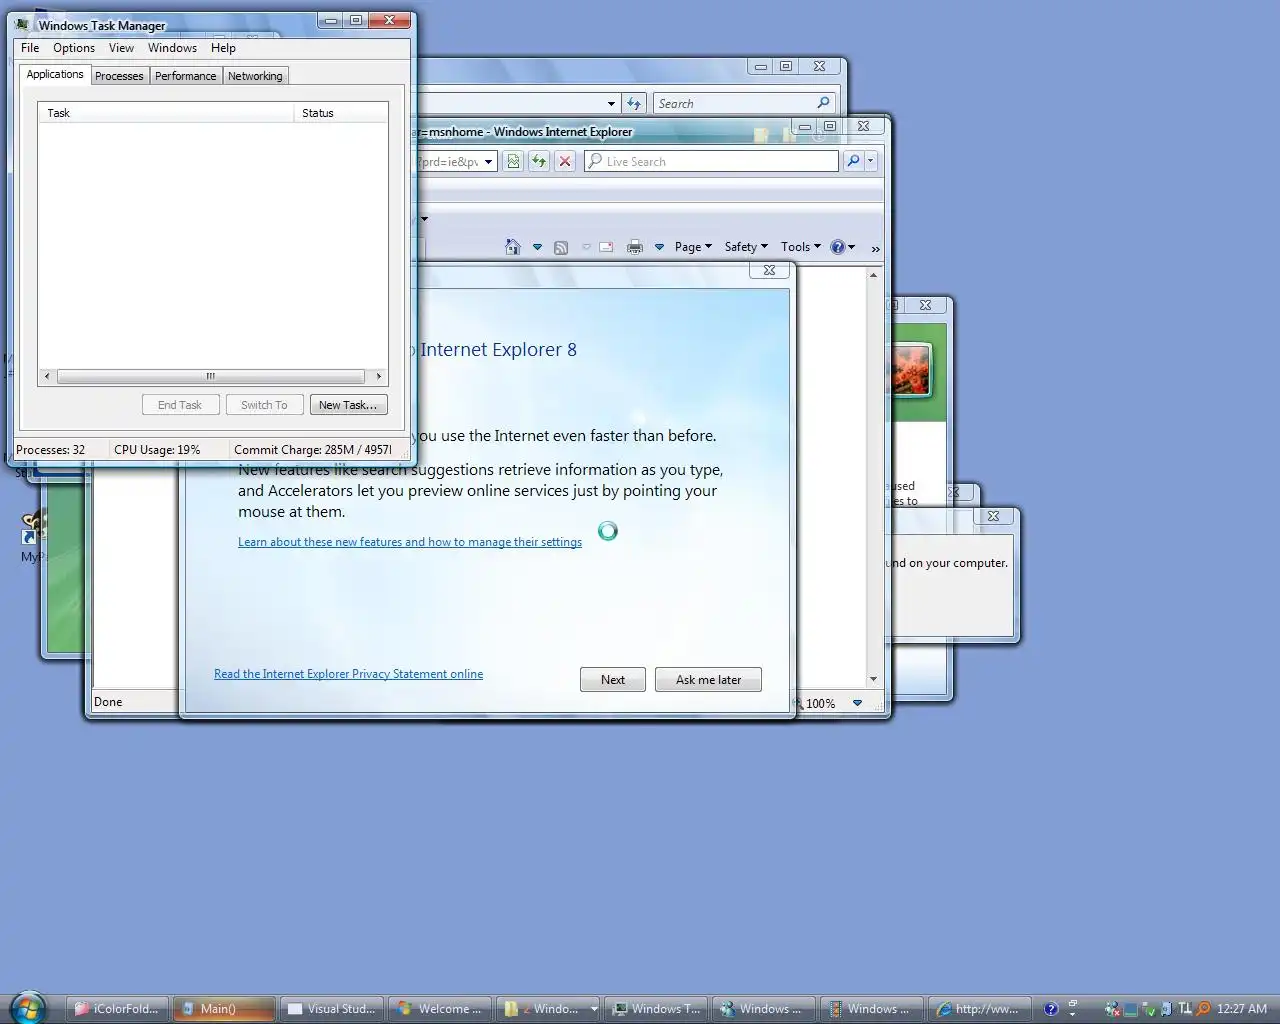Image resolution: width=1280 pixels, height=1024 pixels.
Task: Click the Windows T... Task Manager taskbar button
Action: 656,1009
